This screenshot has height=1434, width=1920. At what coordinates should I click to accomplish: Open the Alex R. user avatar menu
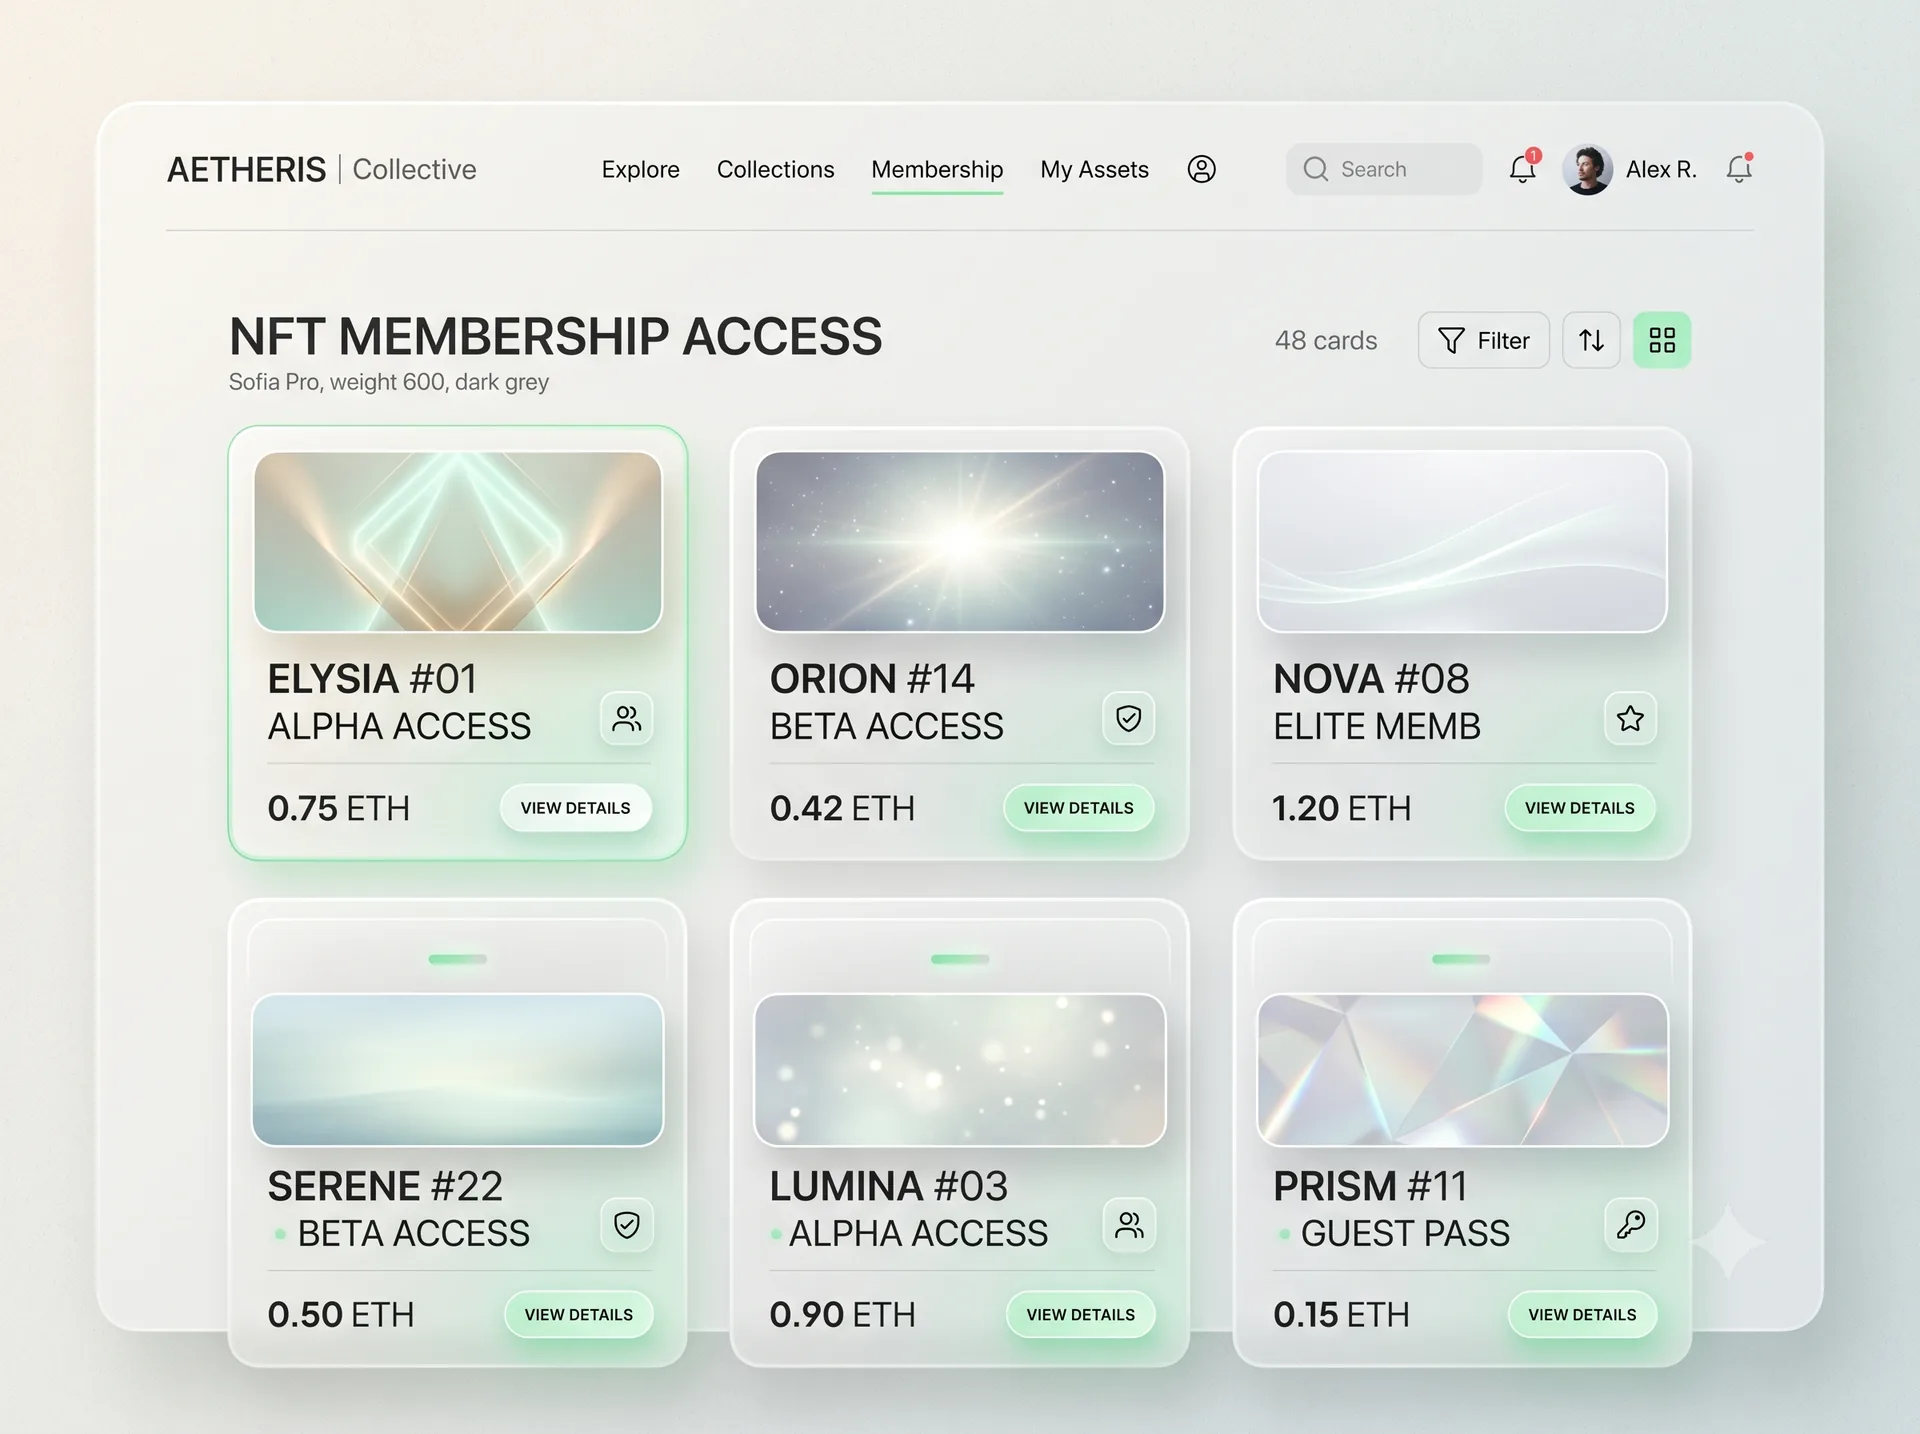(1587, 169)
